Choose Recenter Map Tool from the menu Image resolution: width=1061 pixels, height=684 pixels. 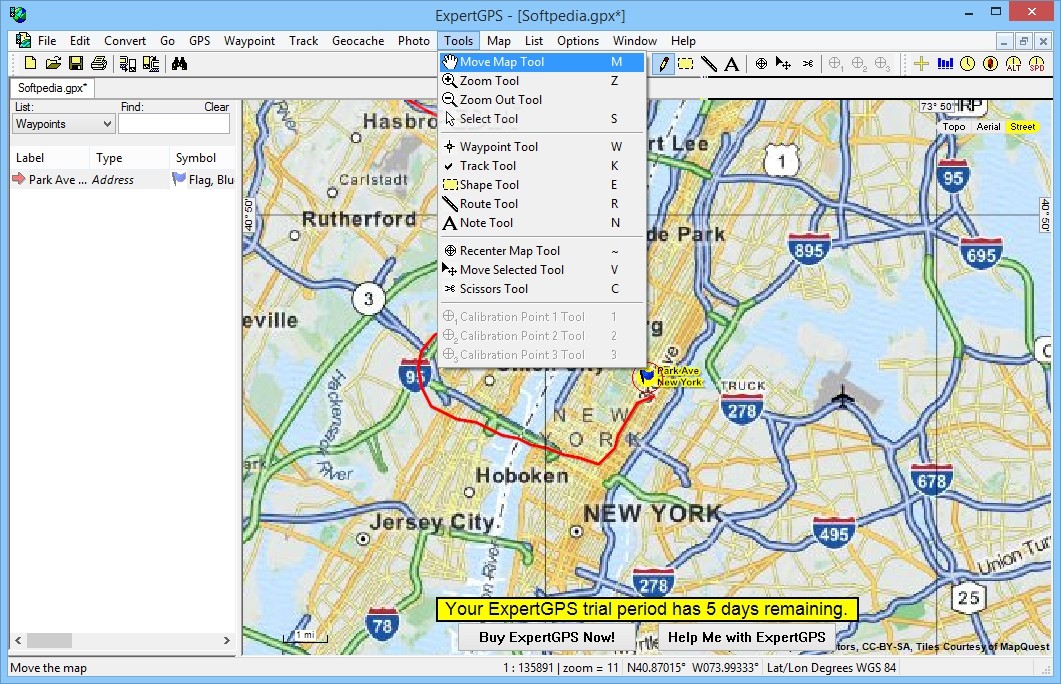541,251
